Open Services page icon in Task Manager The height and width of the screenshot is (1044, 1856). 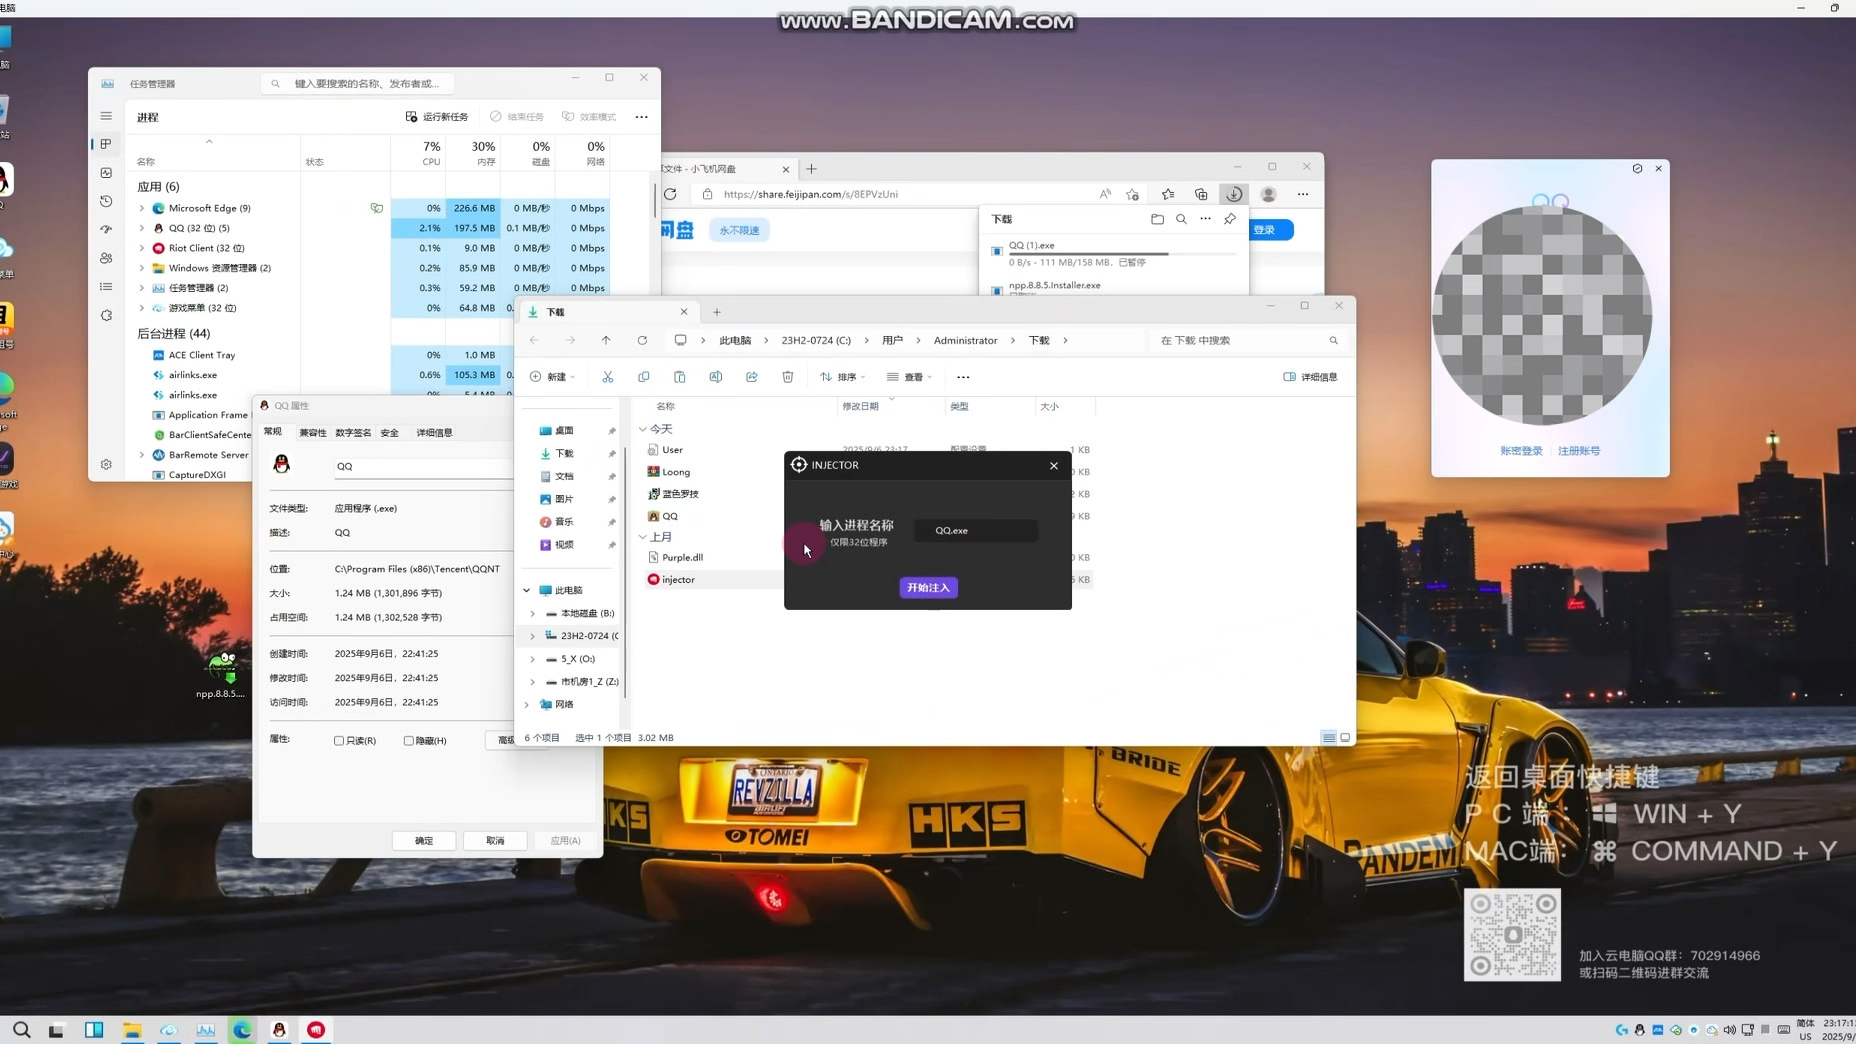[106, 315]
